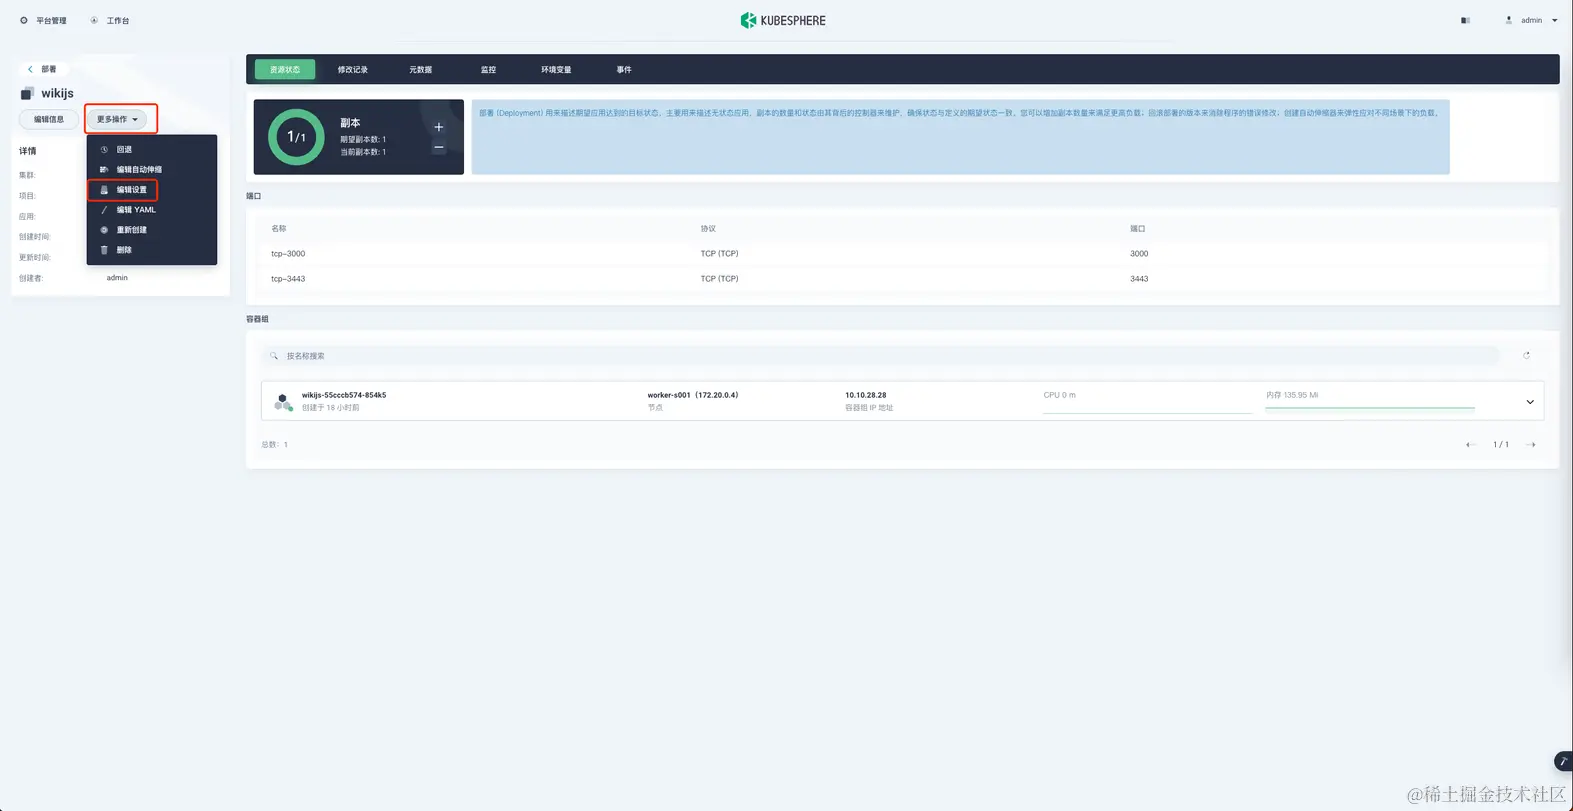Click port value 3443

tap(1139, 279)
